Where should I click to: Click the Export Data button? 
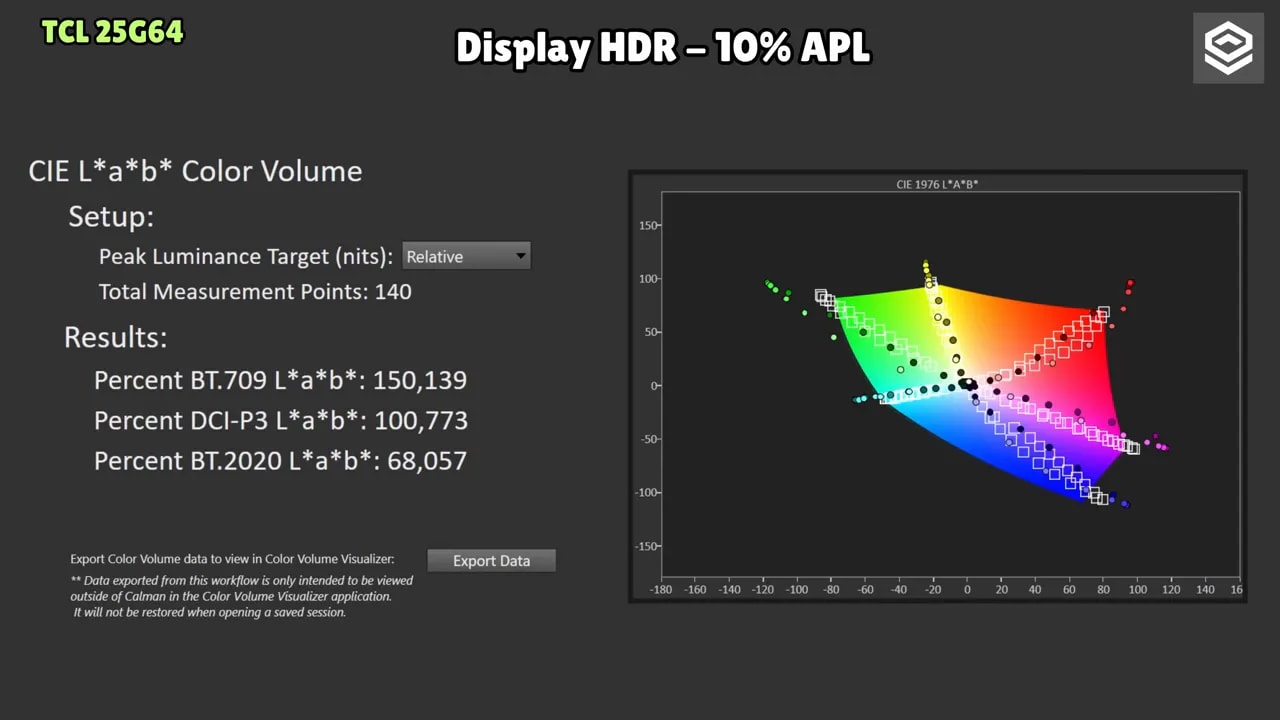[x=491, y=560]
